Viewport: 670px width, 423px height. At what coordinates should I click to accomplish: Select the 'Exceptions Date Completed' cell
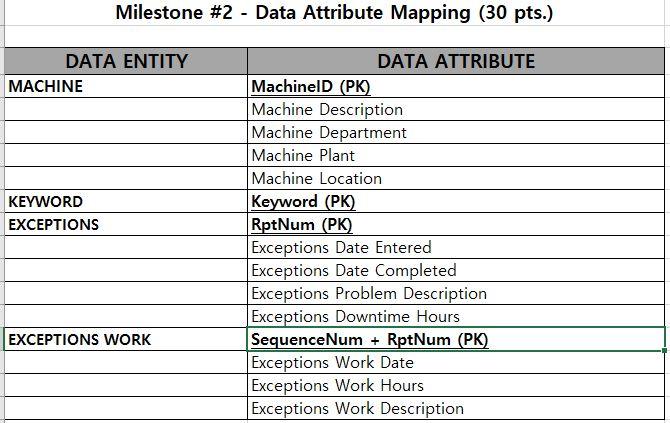pos(456,271)
